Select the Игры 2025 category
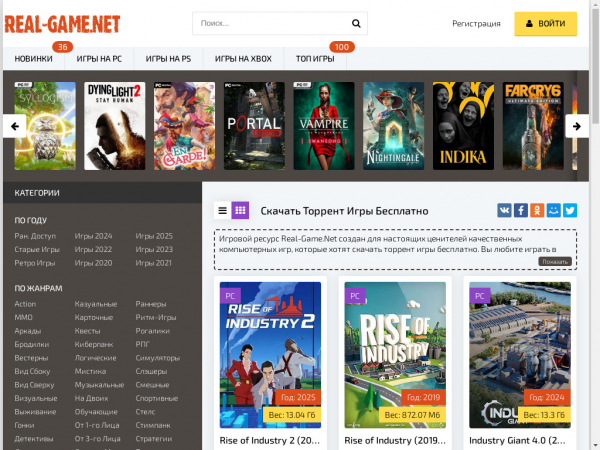 [154, 236]
